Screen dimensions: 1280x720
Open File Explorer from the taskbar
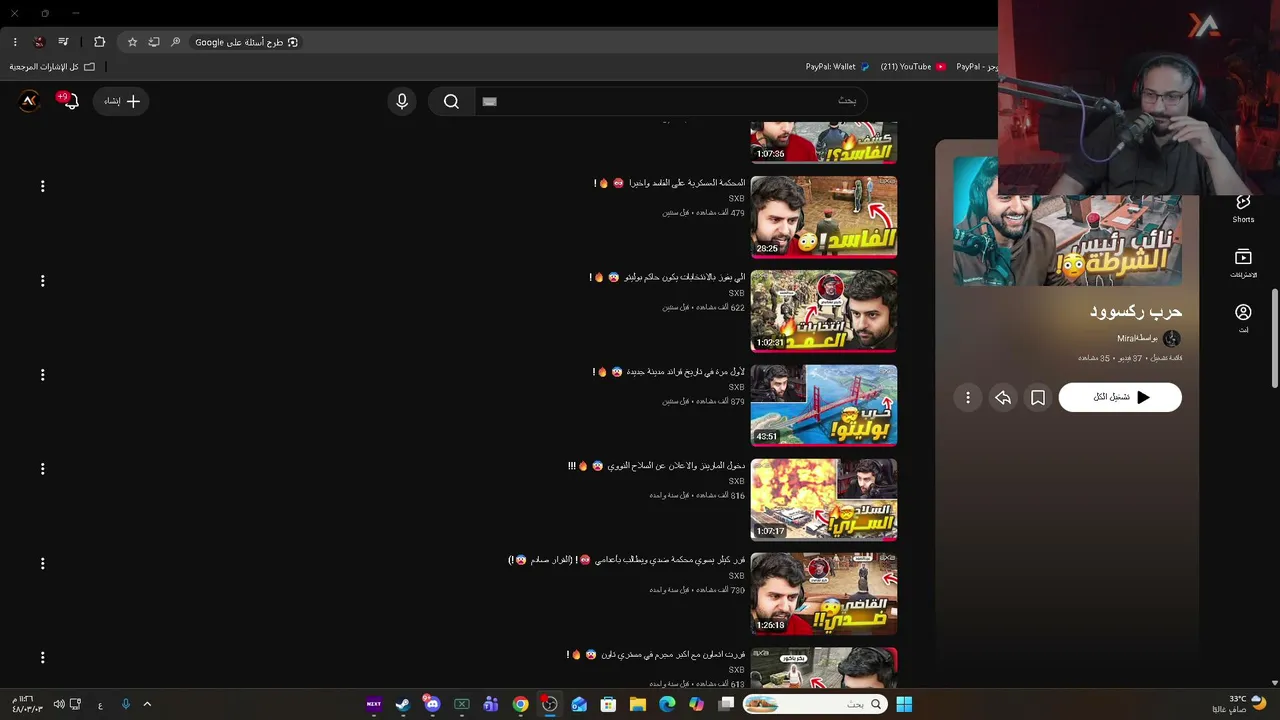637,705
